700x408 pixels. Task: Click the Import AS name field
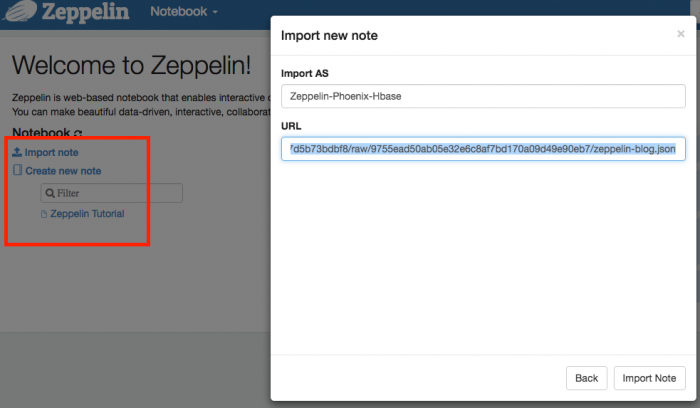coord(483,96)
